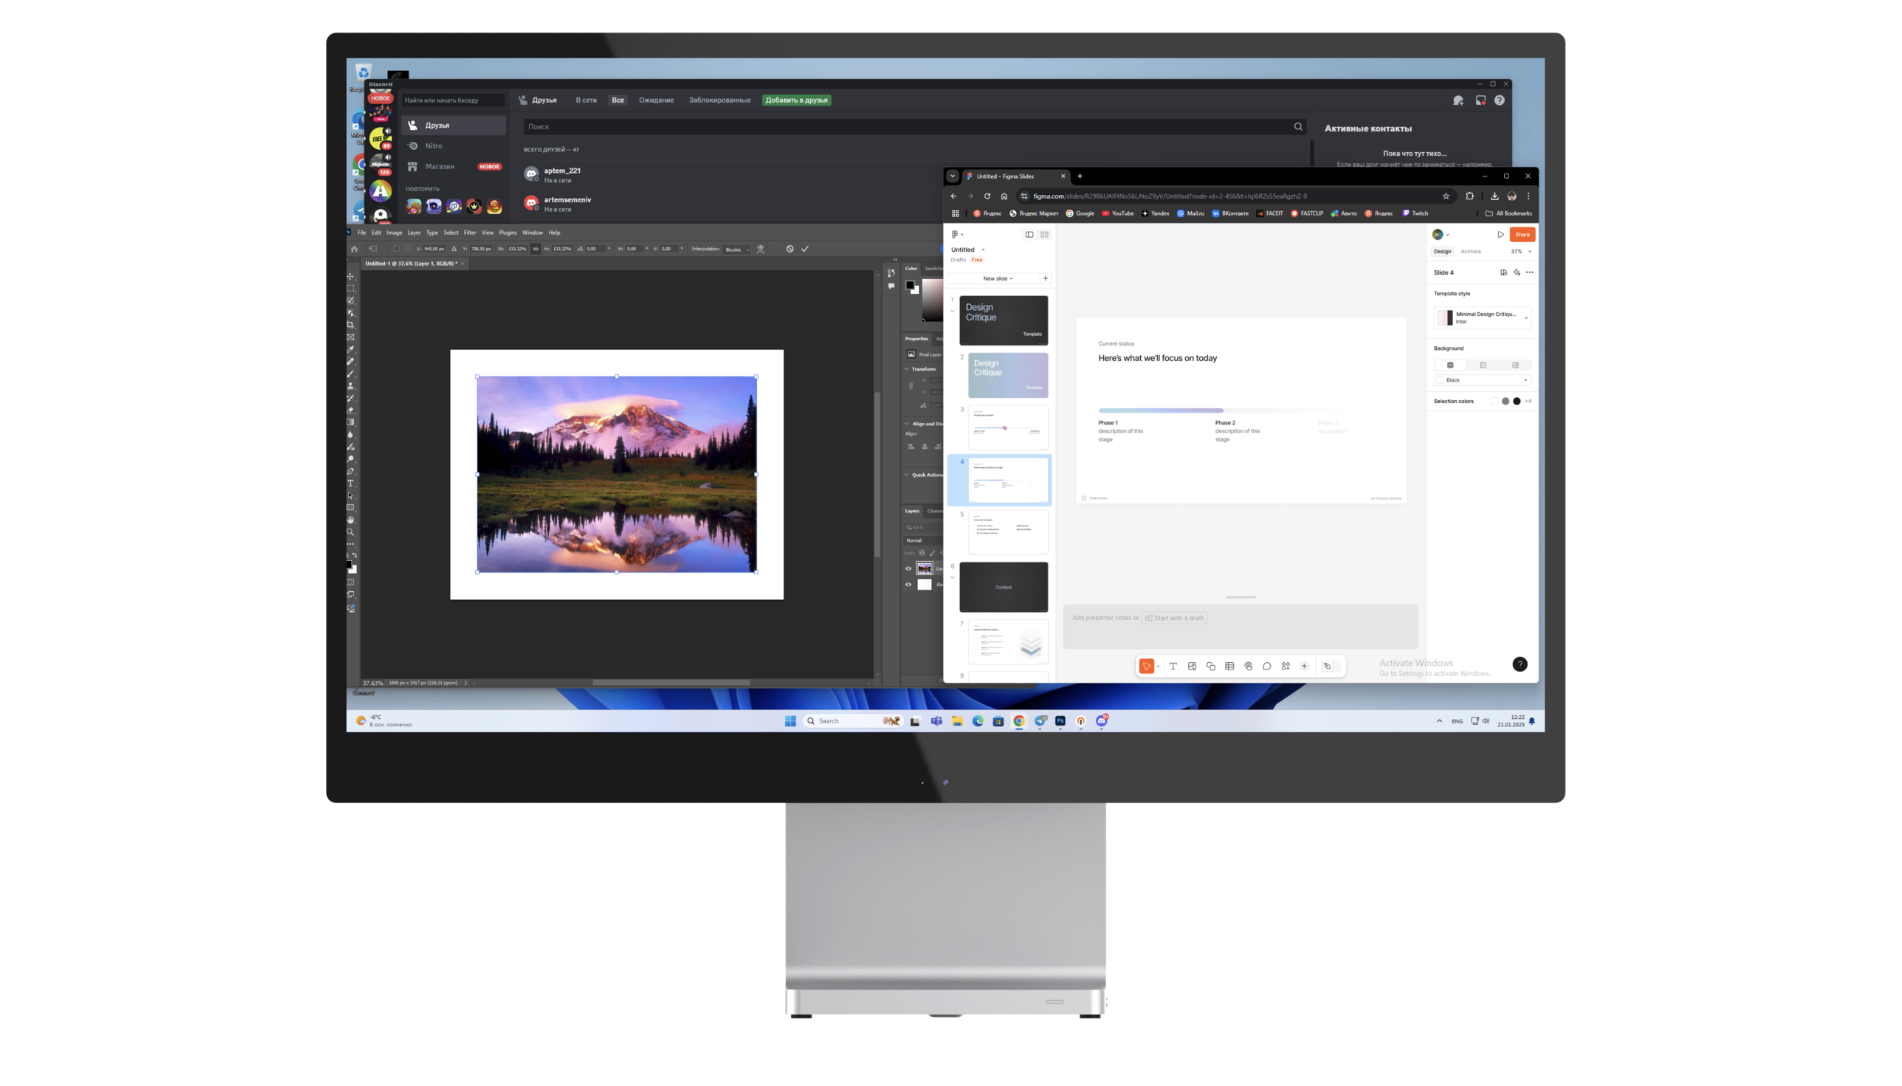Open Nitro in Discord sidebar
The width and height of the screenshot is (1902, 1086).
(454, 146)
